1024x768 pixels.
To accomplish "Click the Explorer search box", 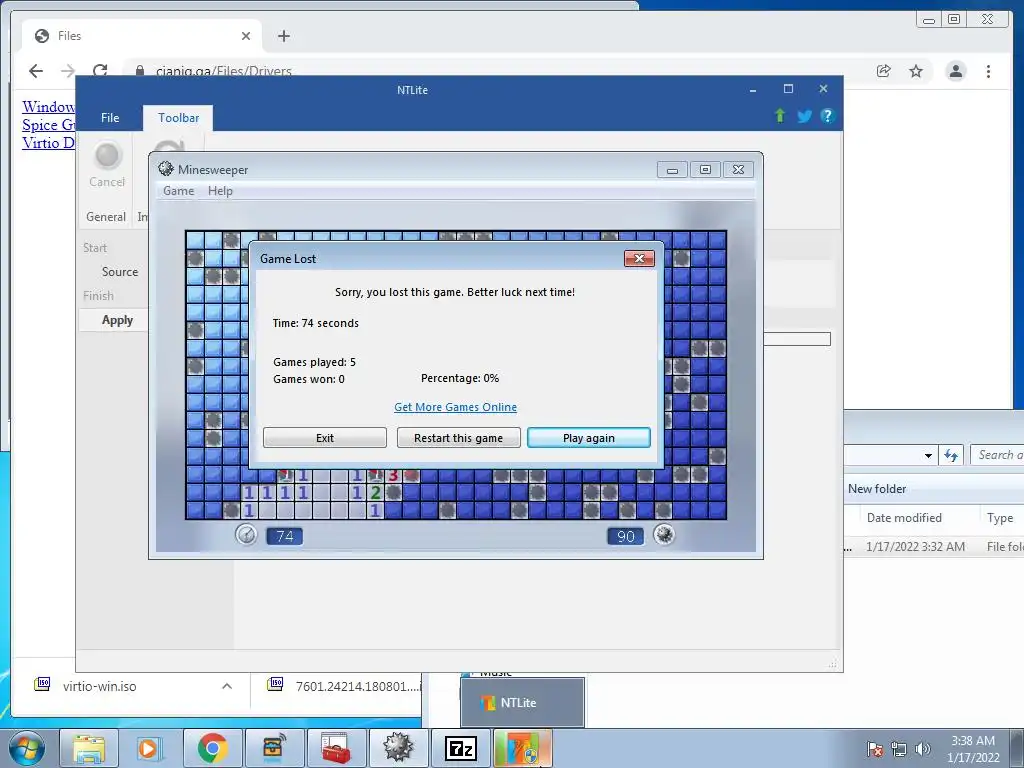I will 997,455.
